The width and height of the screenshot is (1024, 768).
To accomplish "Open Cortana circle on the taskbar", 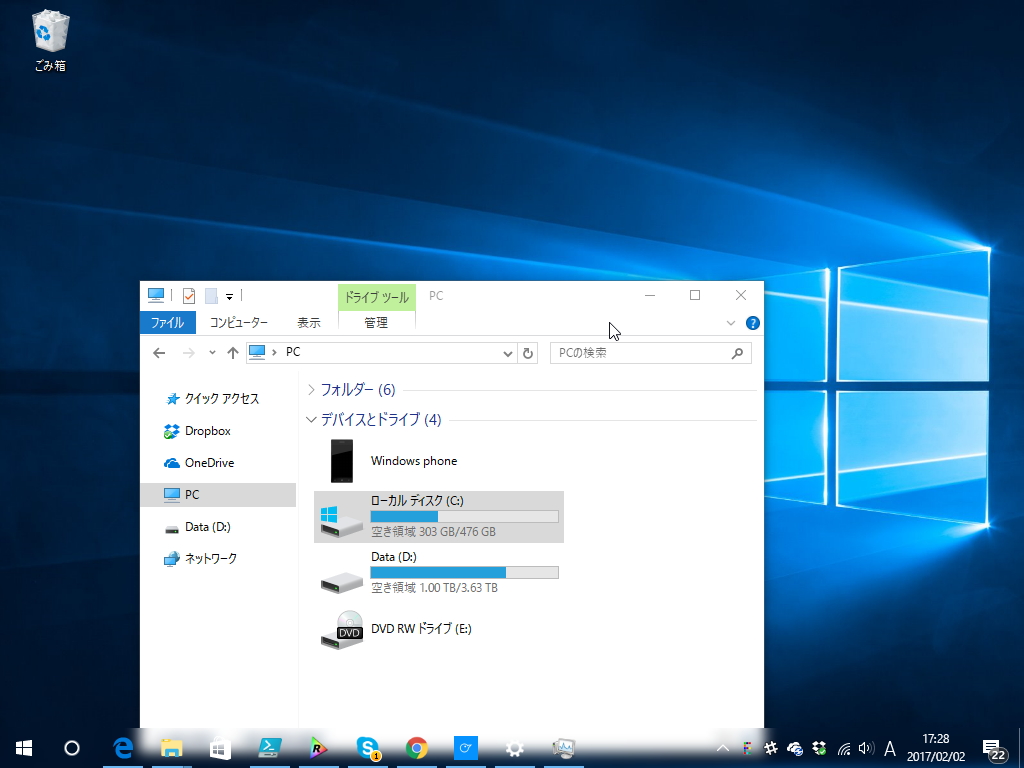I will [x=72, y=748].
